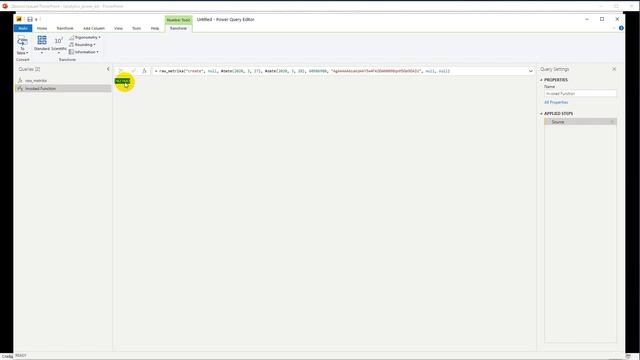Open the To Table convert dropdown
This screenshot has height=360, width=640.
pyautogui.click(x=22, y=45)
